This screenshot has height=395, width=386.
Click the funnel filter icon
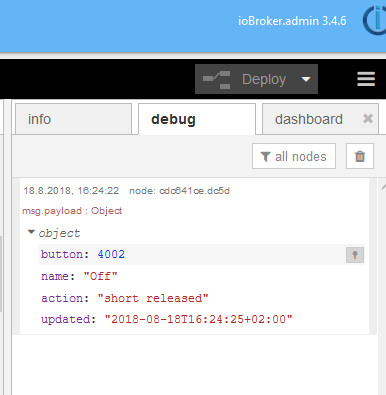pyautogui.click(x=265, y=156)
